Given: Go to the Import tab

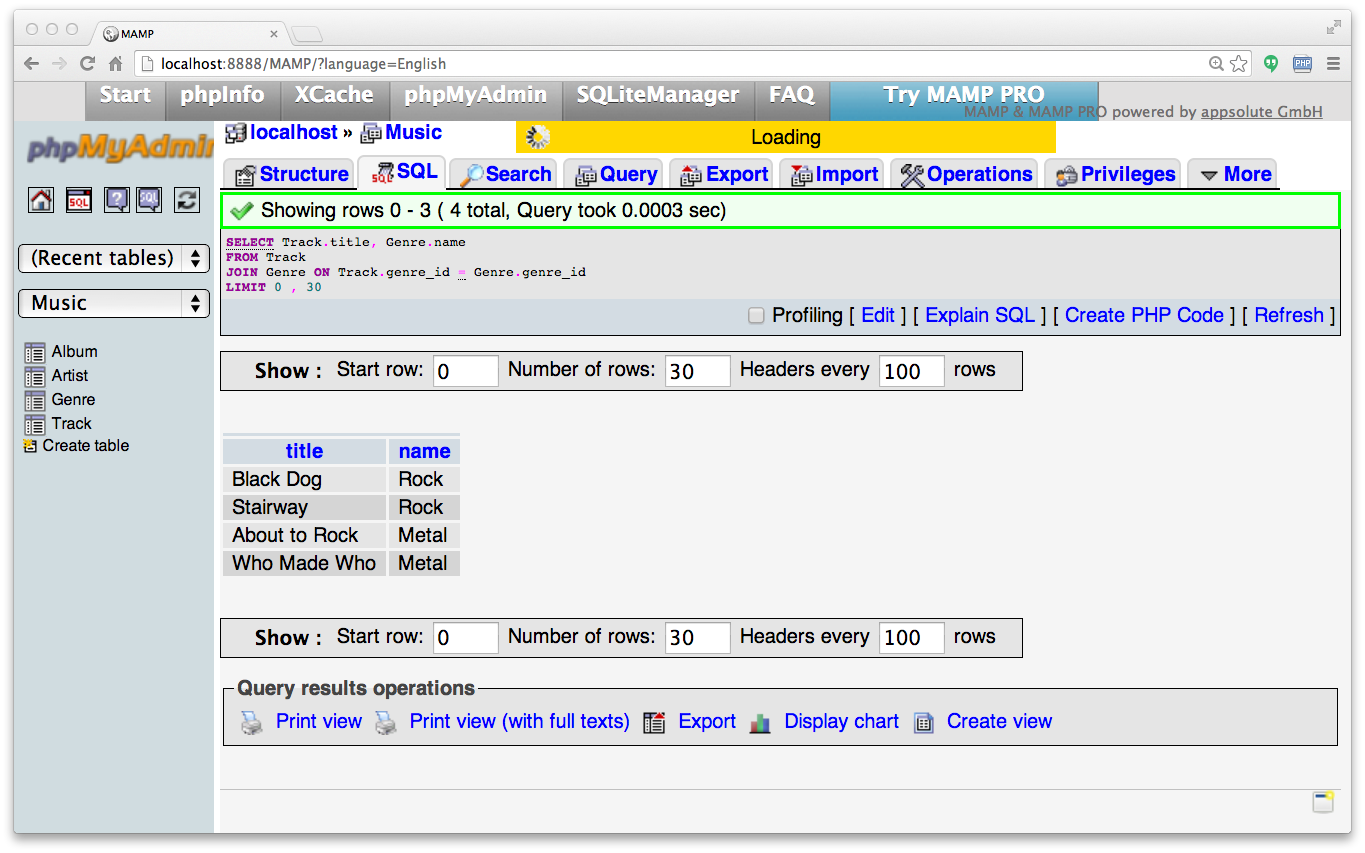Looking at the screenshot, I should tap(834, 174).
